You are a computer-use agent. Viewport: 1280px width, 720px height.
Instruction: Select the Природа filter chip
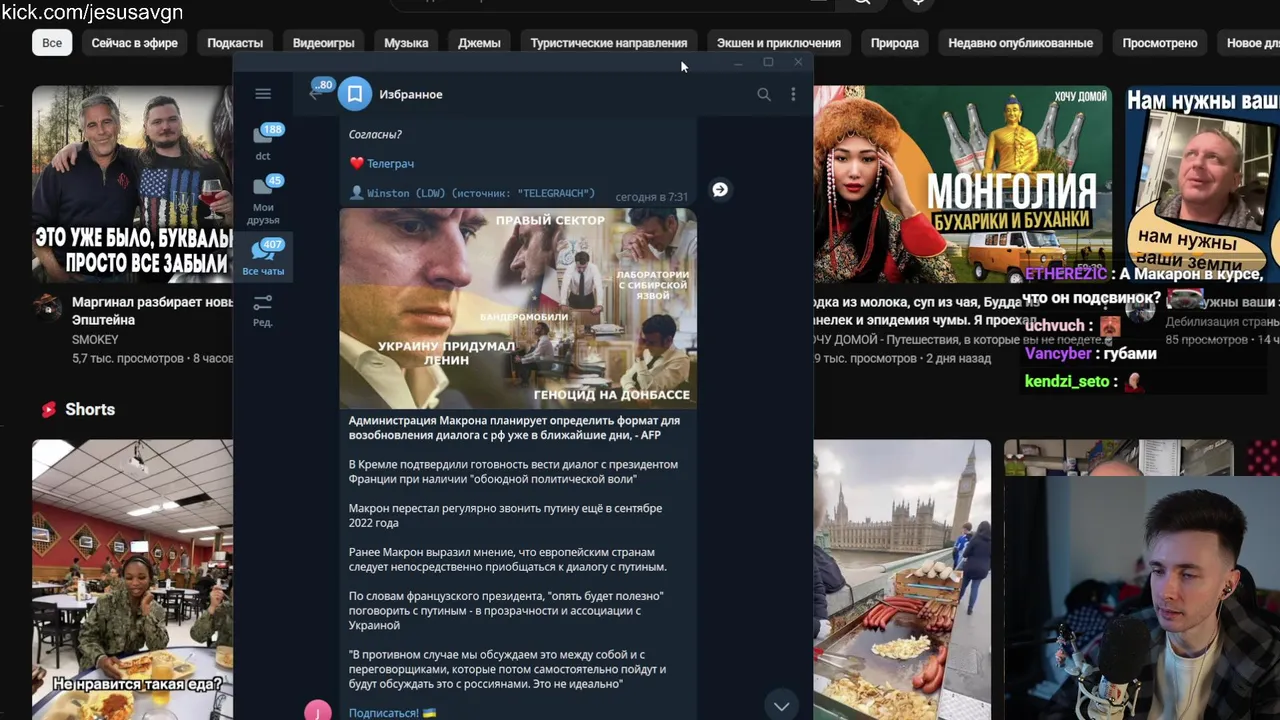click(895, 43)
